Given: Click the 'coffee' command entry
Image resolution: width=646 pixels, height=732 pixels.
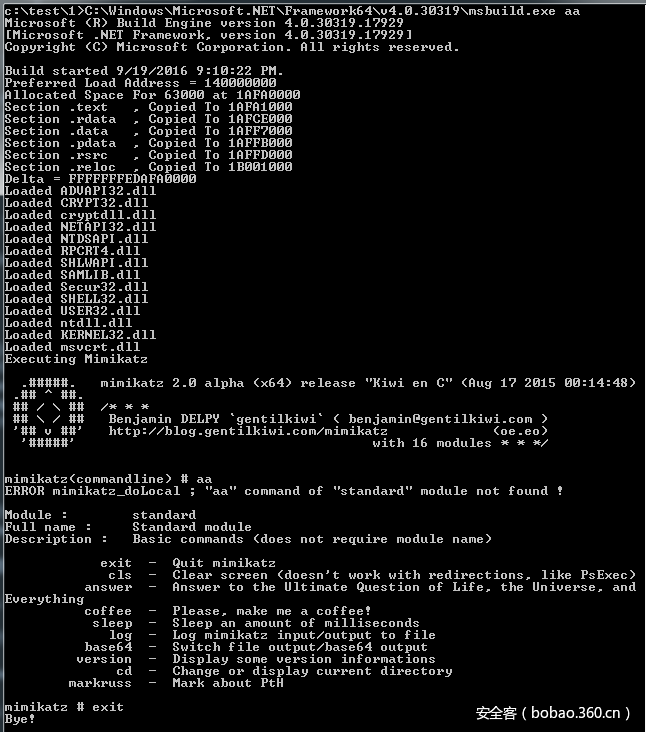Looking at the screenshot, I should 108,611.
